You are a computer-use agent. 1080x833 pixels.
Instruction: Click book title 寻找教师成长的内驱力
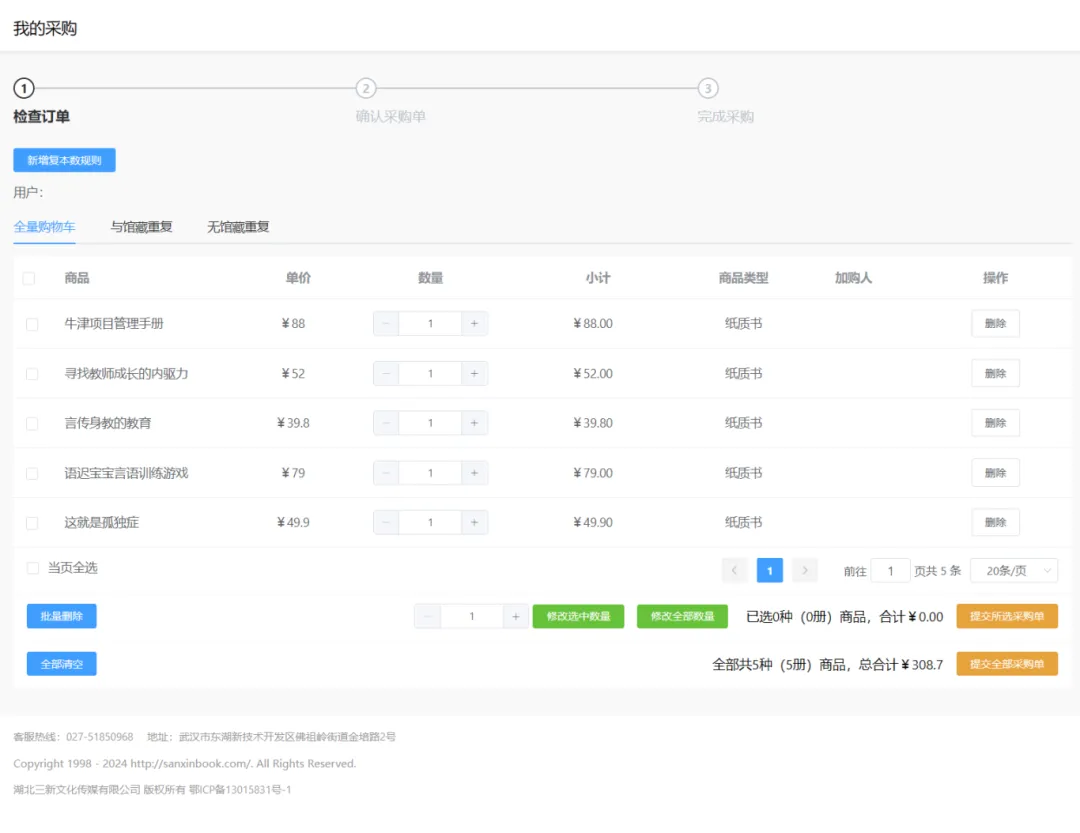pyautogui.click(x=126, y=373)
